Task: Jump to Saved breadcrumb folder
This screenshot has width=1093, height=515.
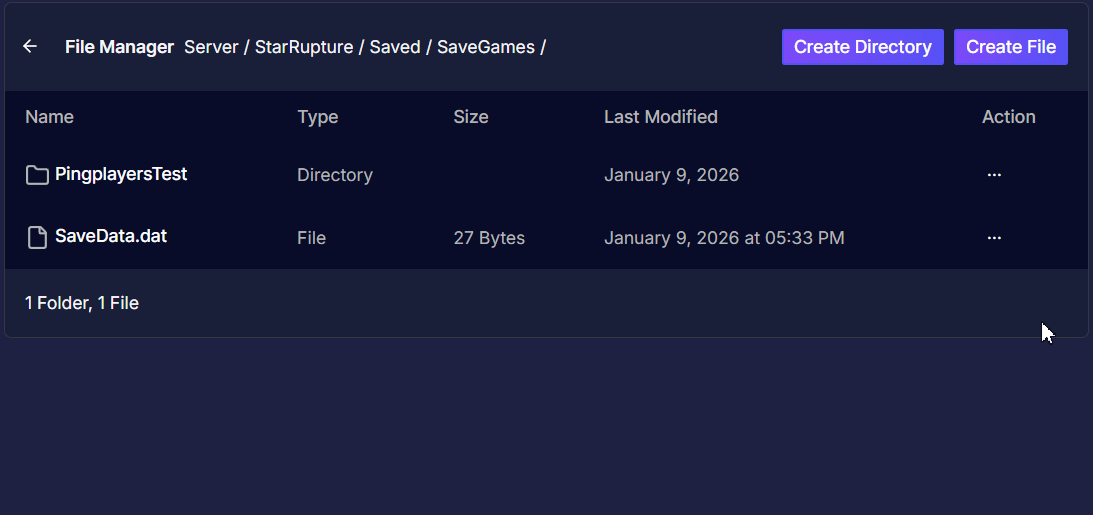Action: [395, 47]
